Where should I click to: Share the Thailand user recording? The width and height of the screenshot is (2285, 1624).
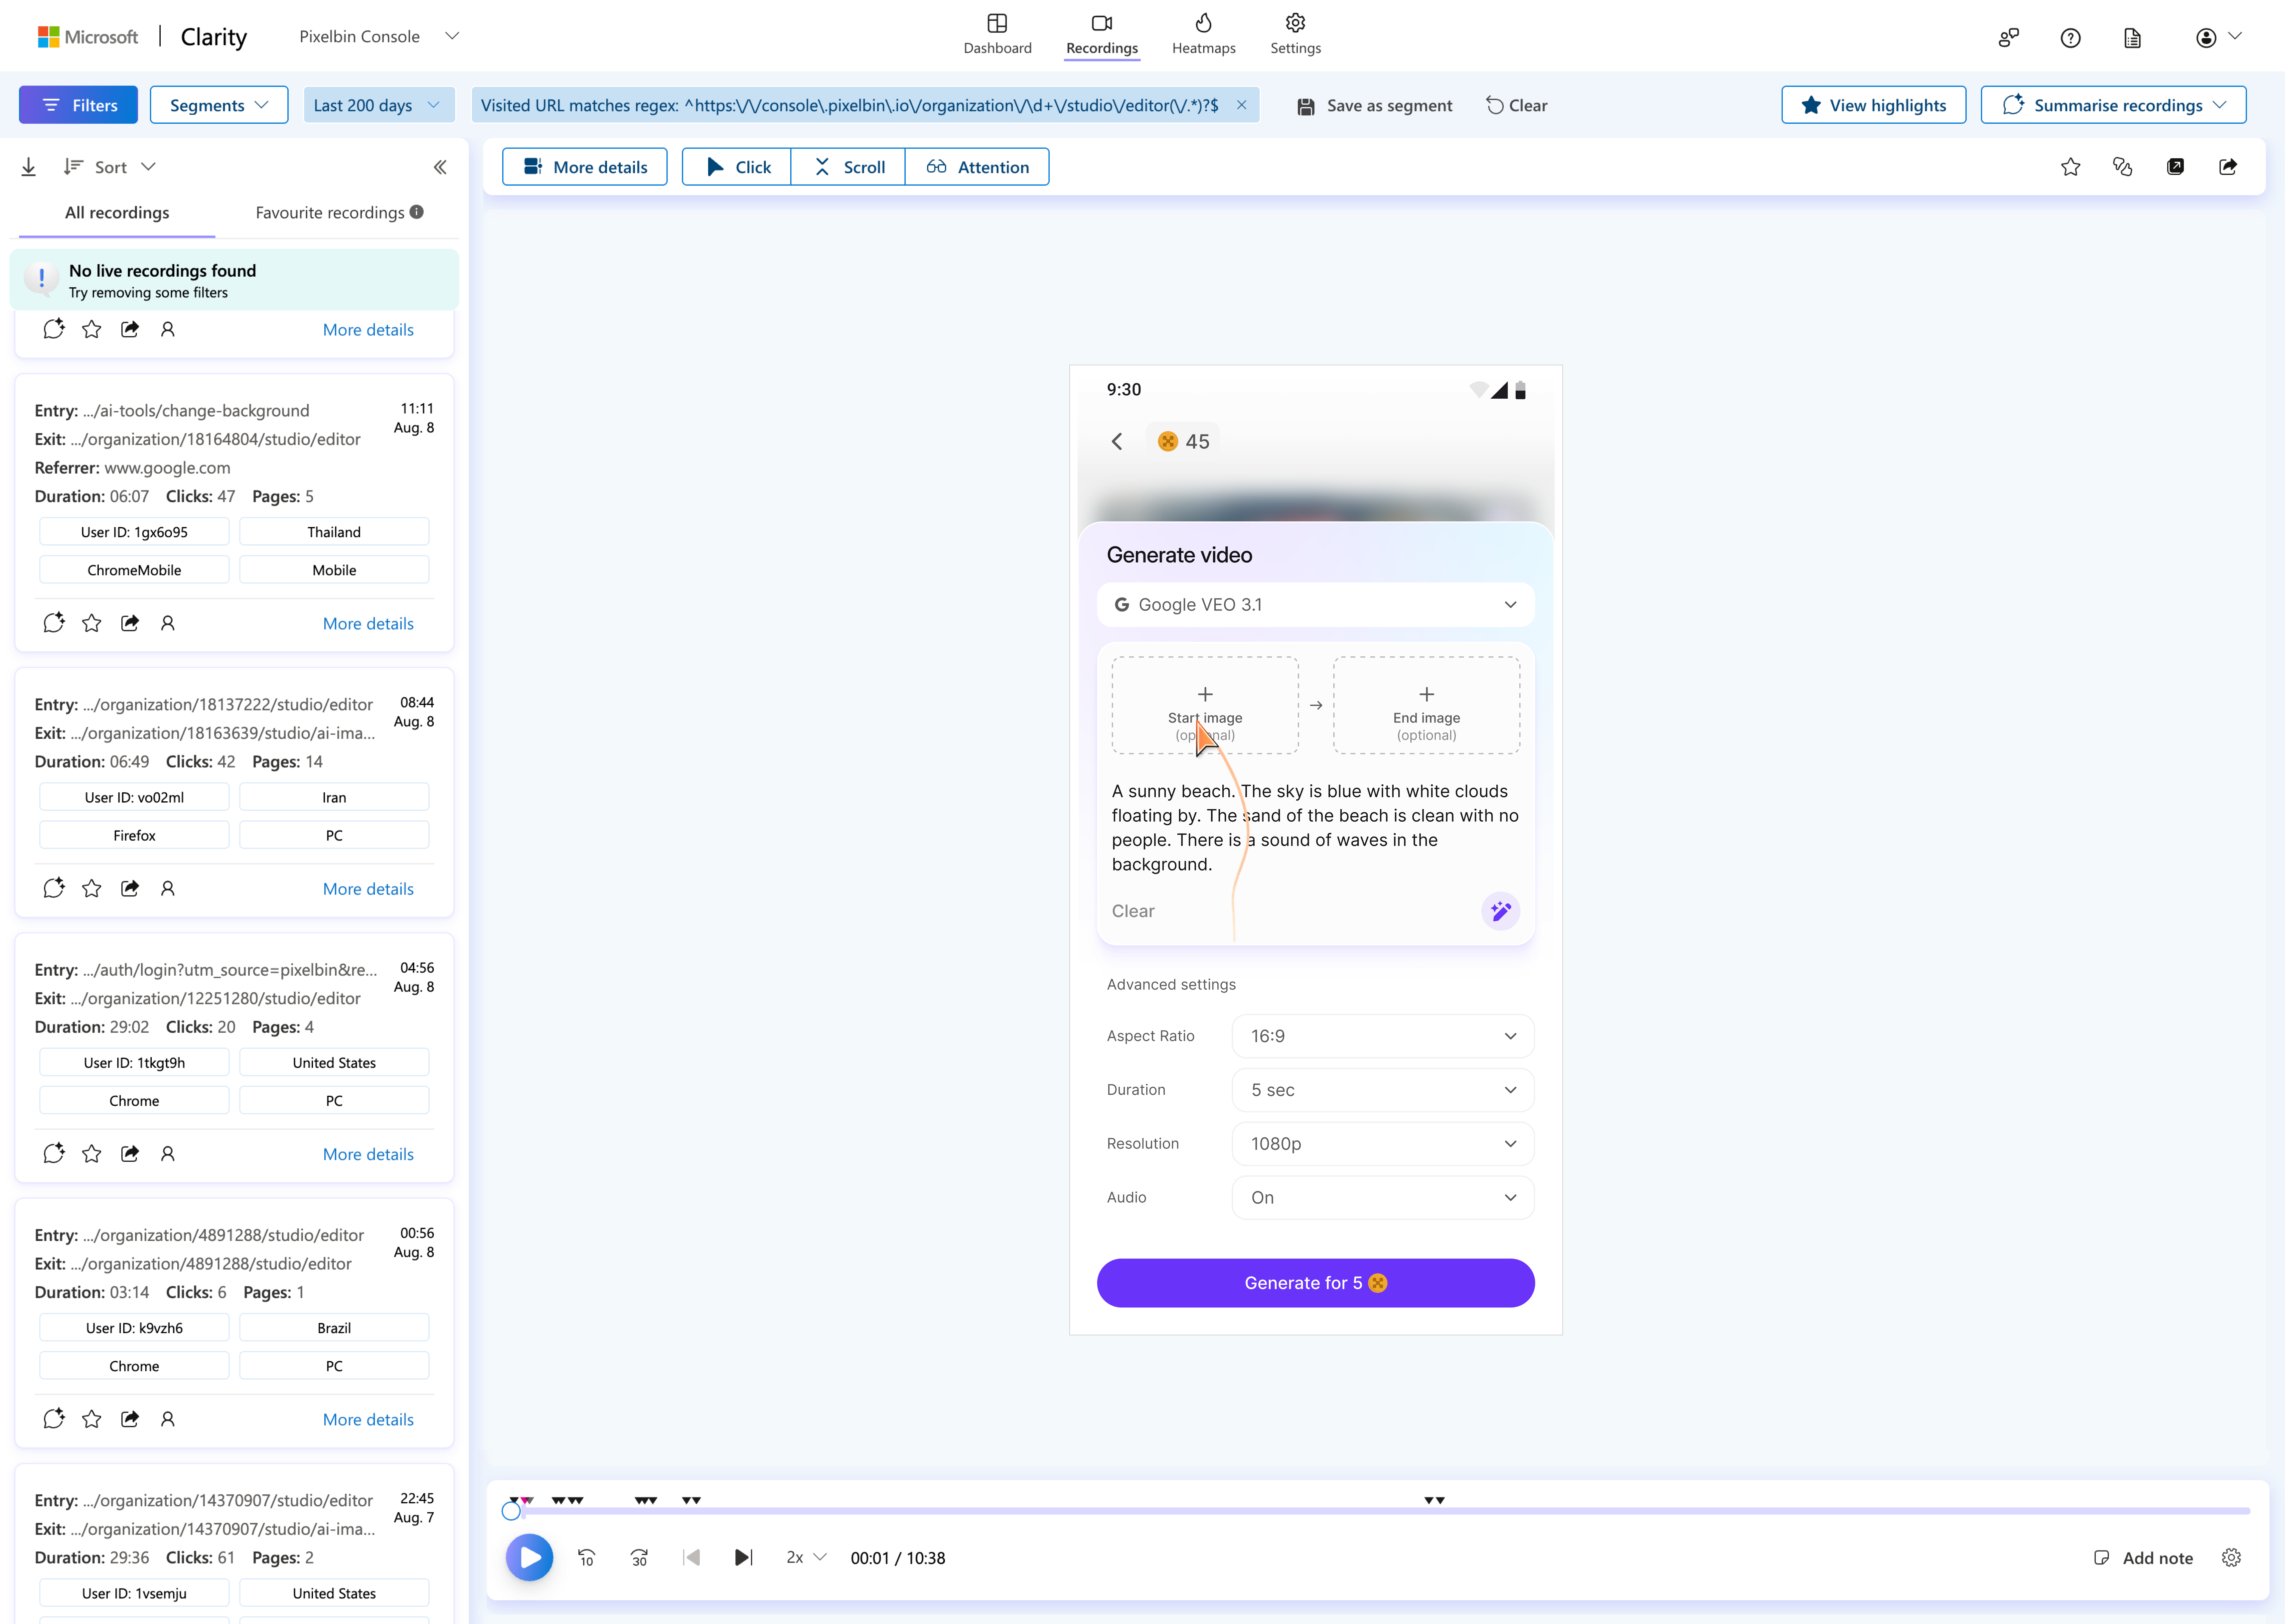click(130, 623)
